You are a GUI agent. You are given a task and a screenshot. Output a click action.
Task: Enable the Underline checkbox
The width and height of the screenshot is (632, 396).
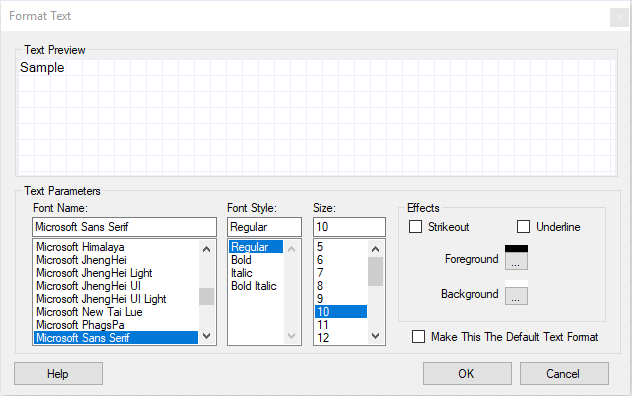click(x=524, y=227)
